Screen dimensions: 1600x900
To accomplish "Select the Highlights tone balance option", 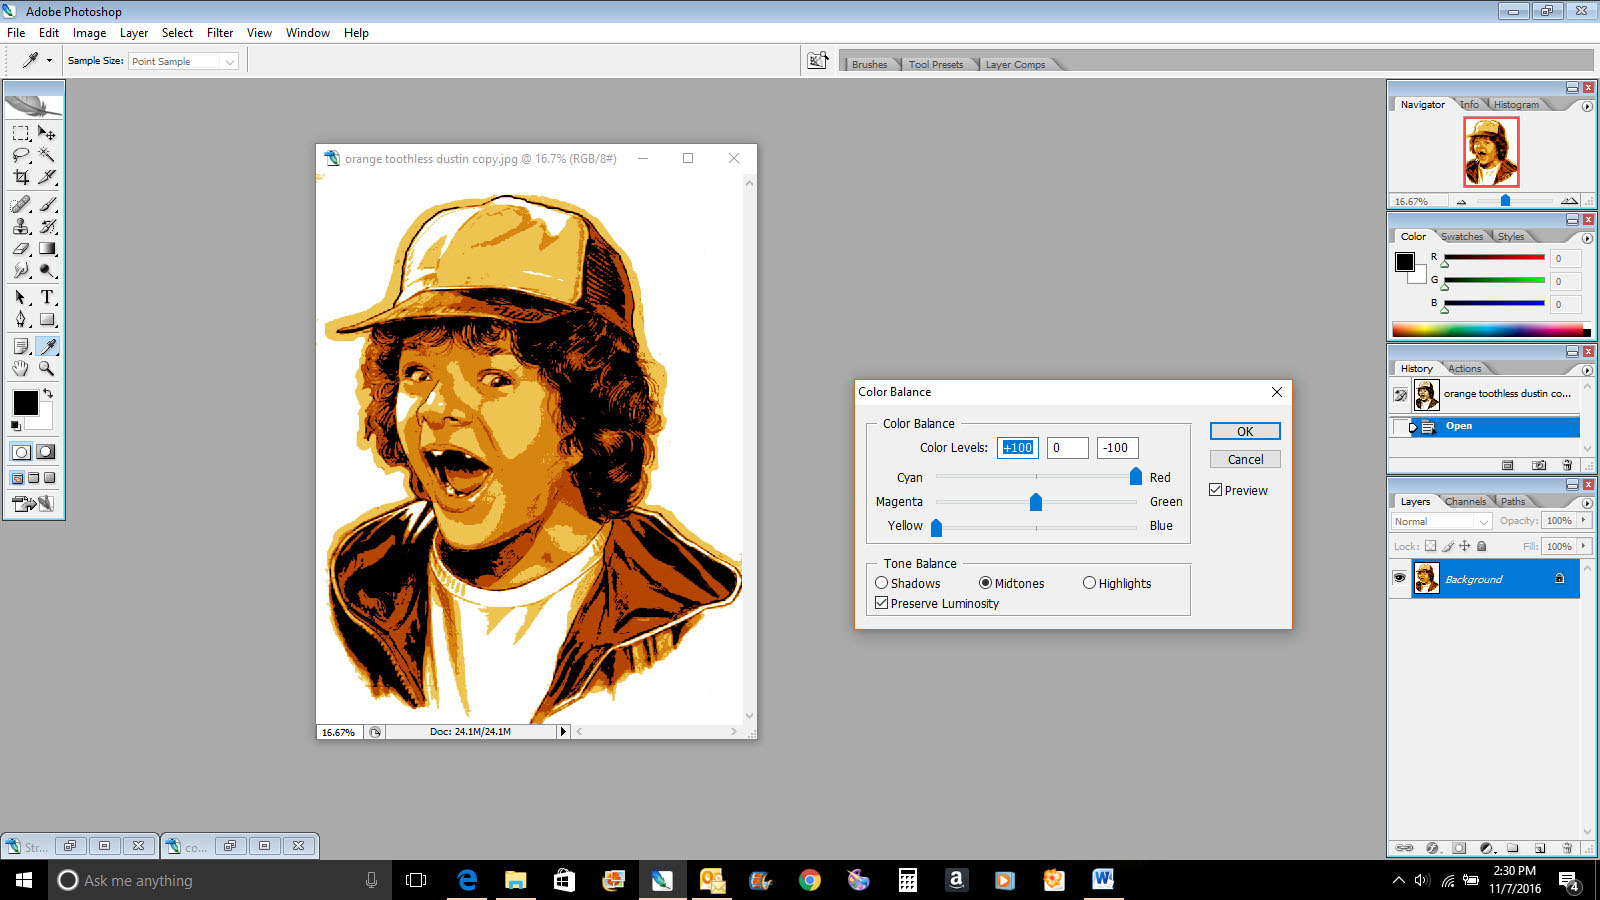I will tap(1089, 583).
